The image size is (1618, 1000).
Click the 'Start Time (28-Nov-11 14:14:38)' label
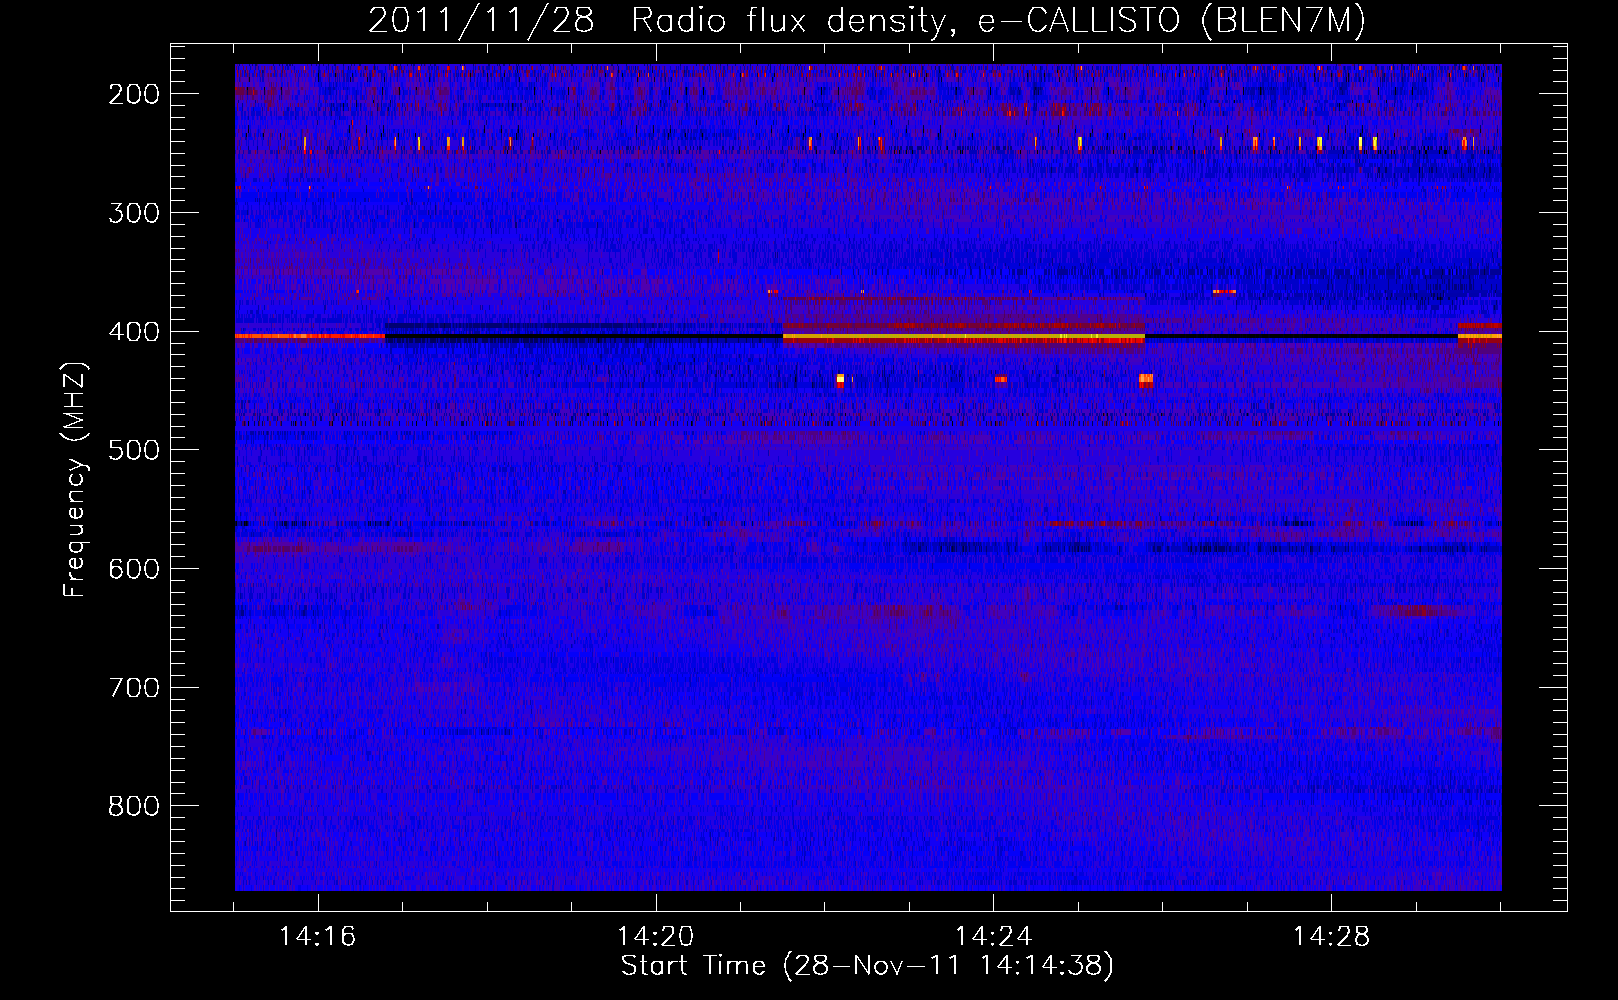[x=867, y=966]
